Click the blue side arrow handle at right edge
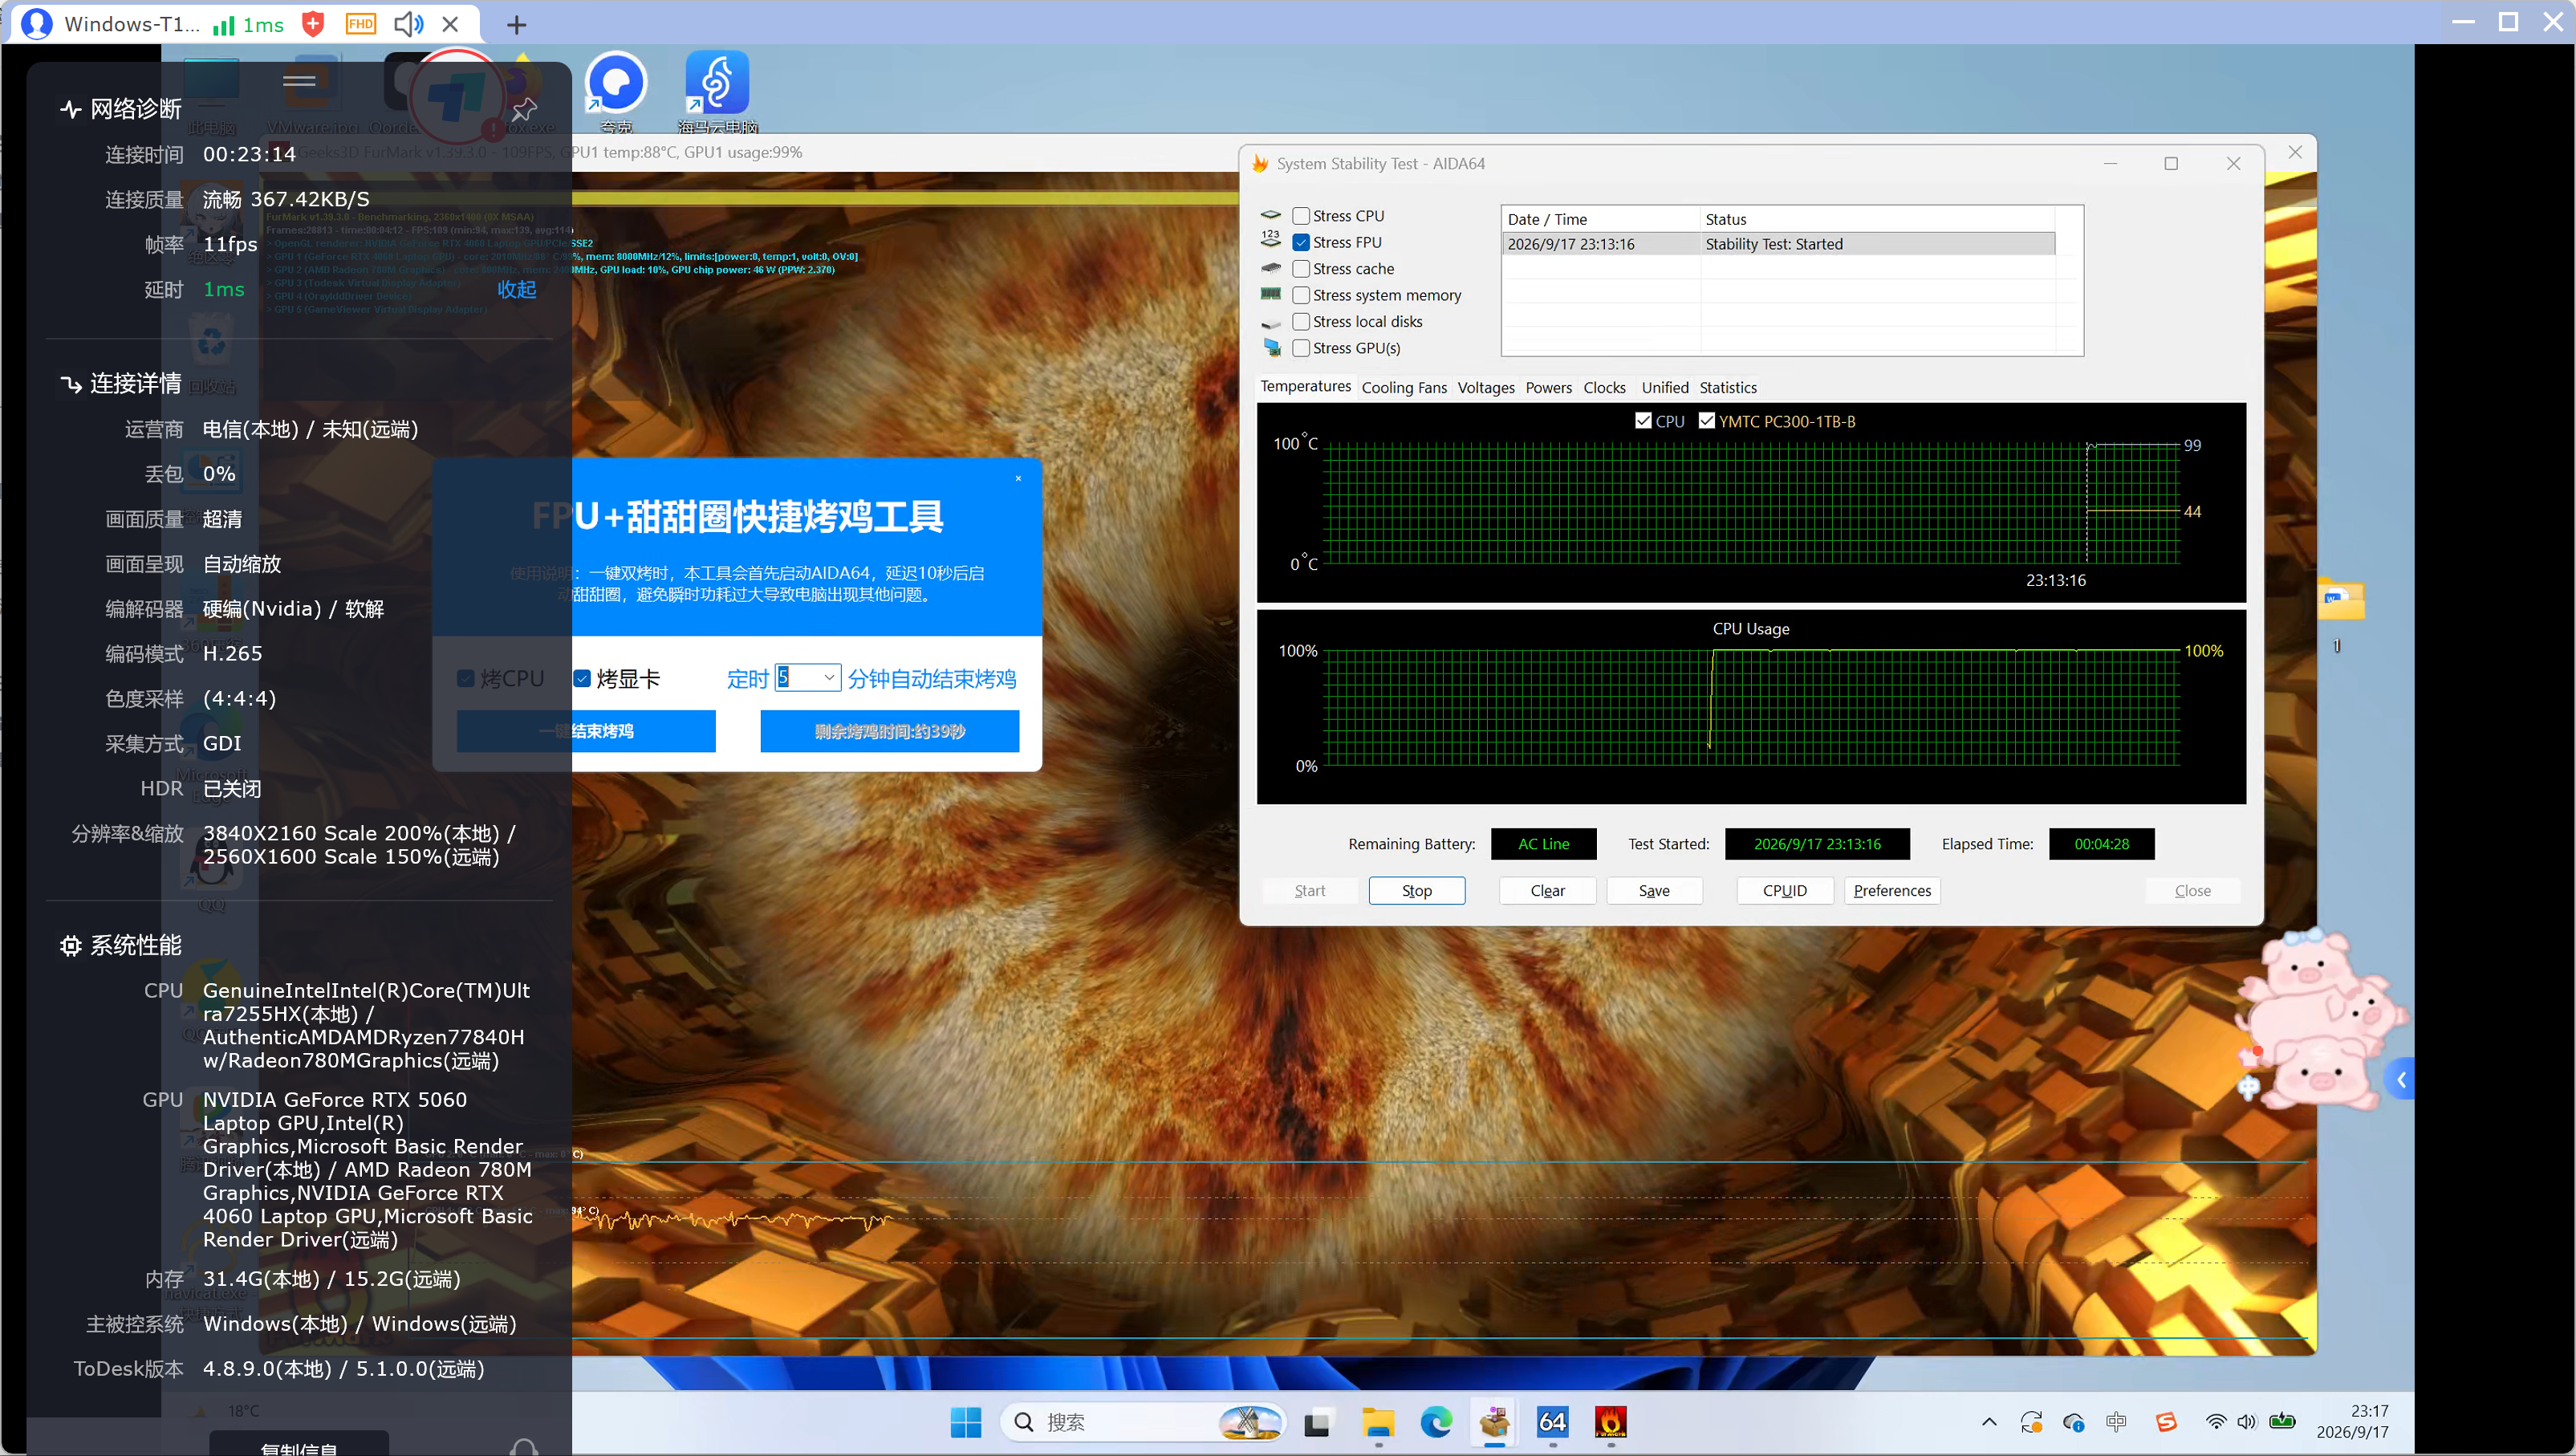The image size is (2576, 1456). (2400, 1079)
